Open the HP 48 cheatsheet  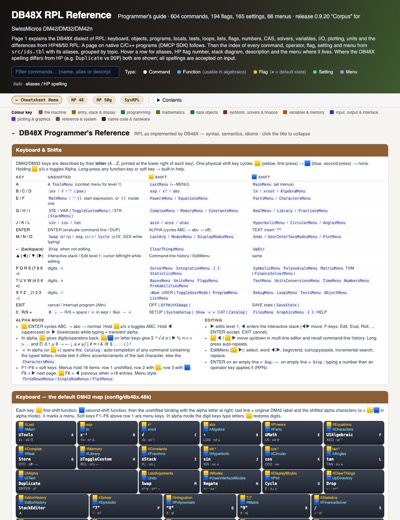pyautogui.click(x=77, y=100)
